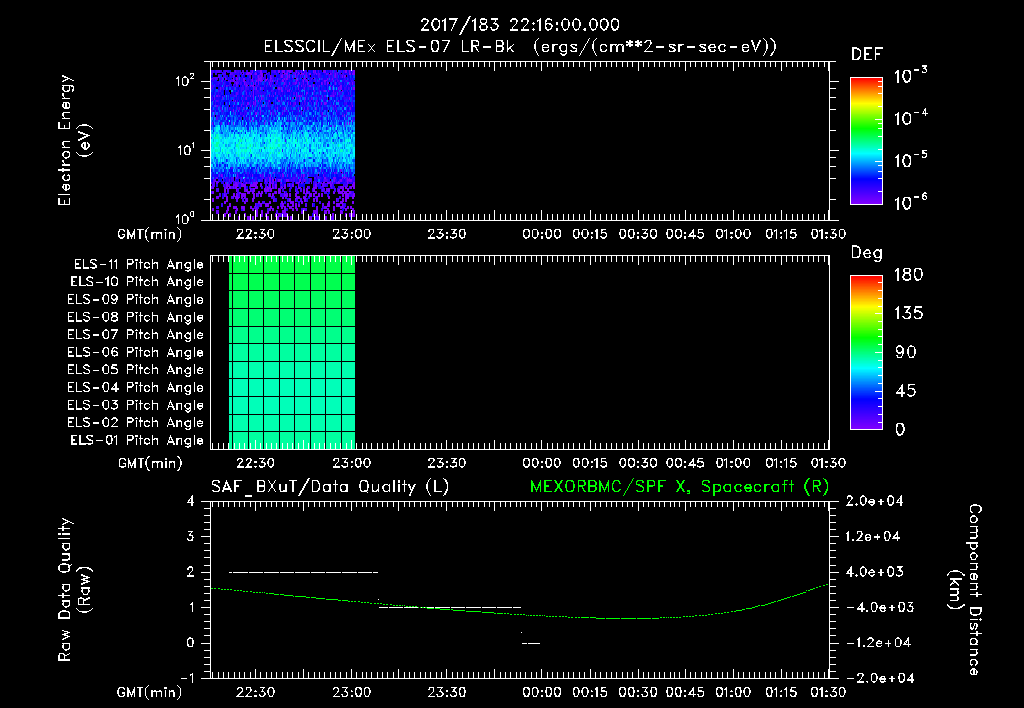Click the Electron Energy (eV) axis label
The image size is (1024, 708).
[x=74, y=140]
